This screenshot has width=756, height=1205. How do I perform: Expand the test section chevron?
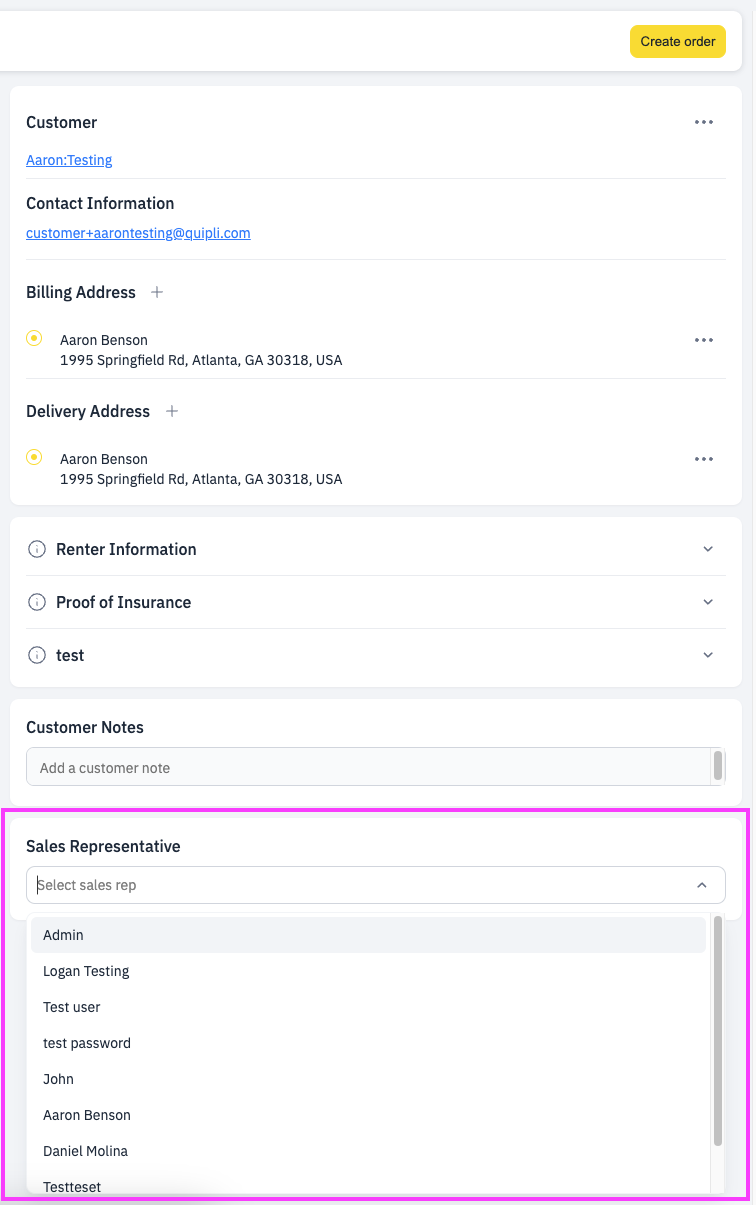(708, 655)
